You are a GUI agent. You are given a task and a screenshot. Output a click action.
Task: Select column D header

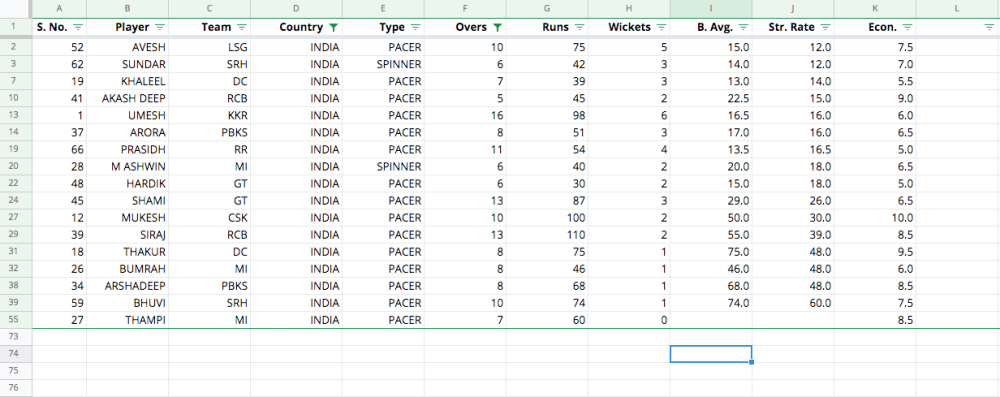pos(297,9)
